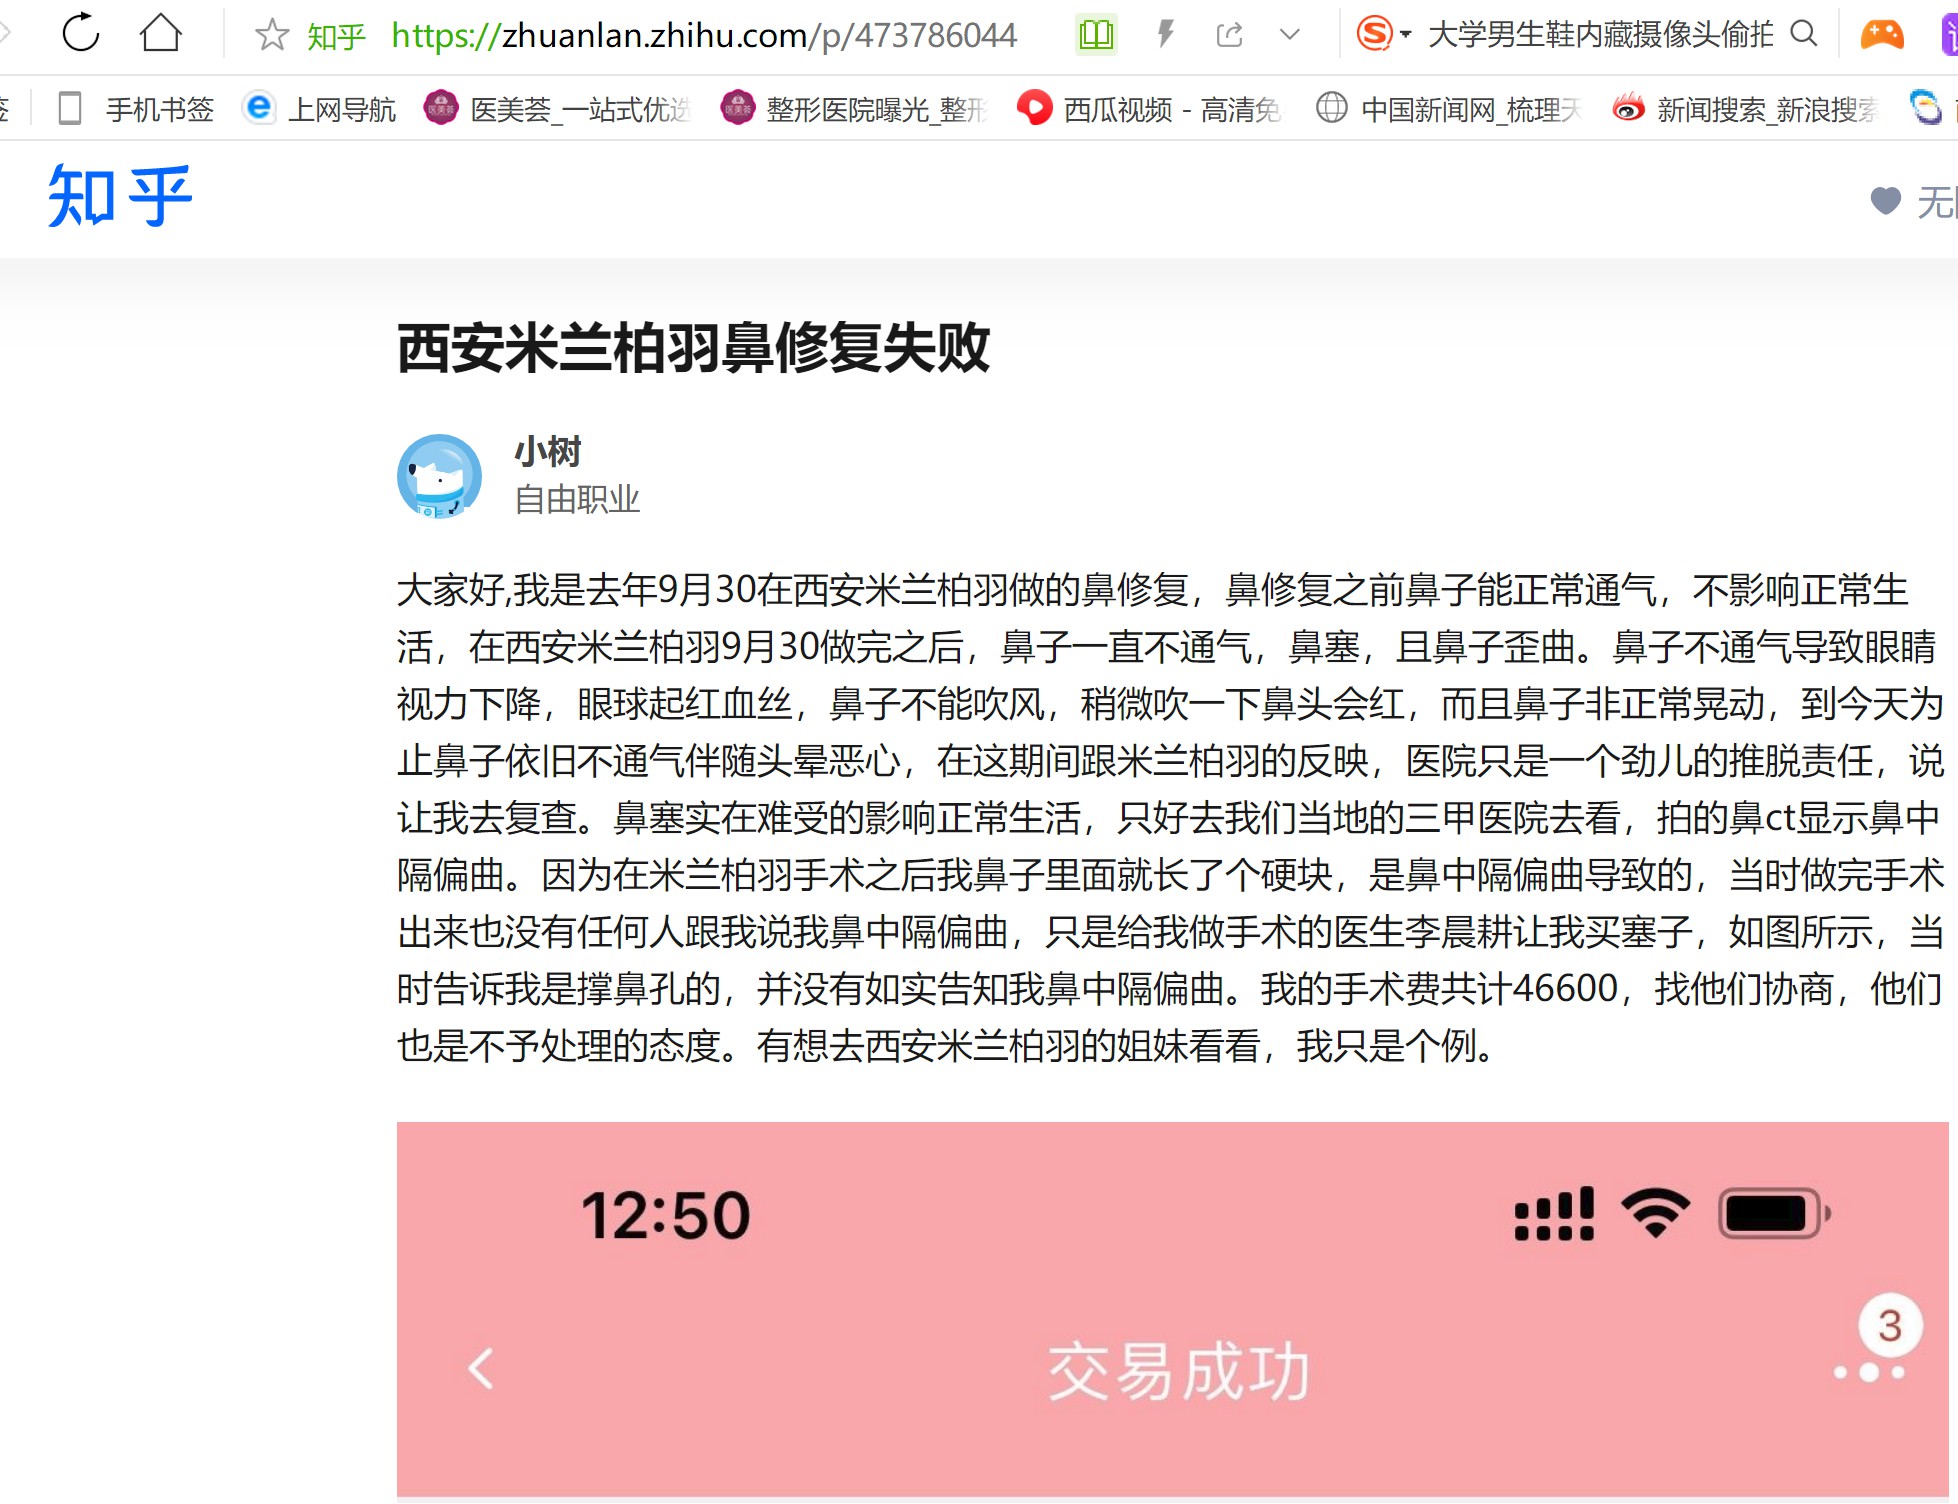Image resolution: width=1958 pixels, height=1504 pixels.
Task: Open the 医美荟_一站式 bookmark
Action: coord(557,109)
